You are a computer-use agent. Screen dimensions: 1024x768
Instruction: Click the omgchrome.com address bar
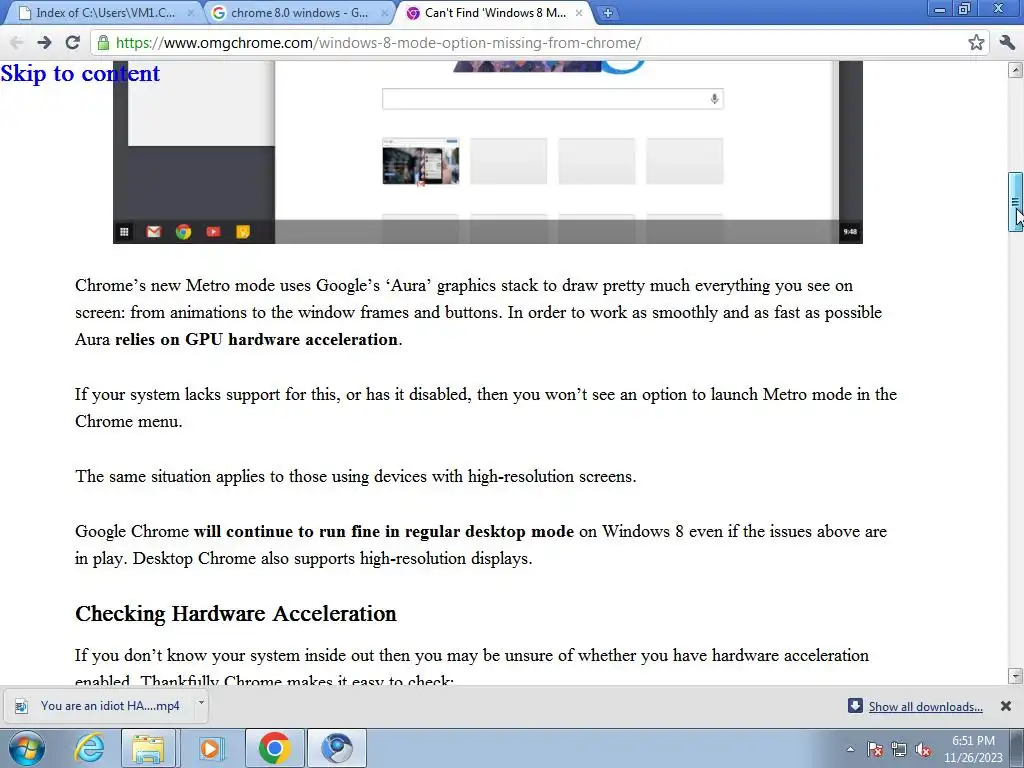(539, 43)
